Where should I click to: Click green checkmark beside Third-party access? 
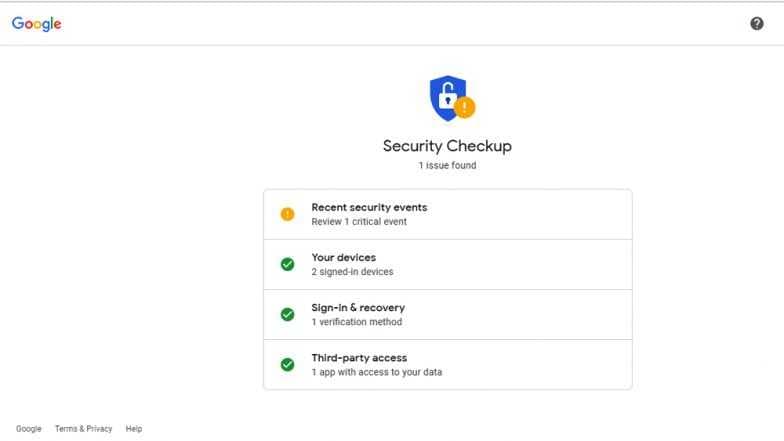tap(288, 364)
